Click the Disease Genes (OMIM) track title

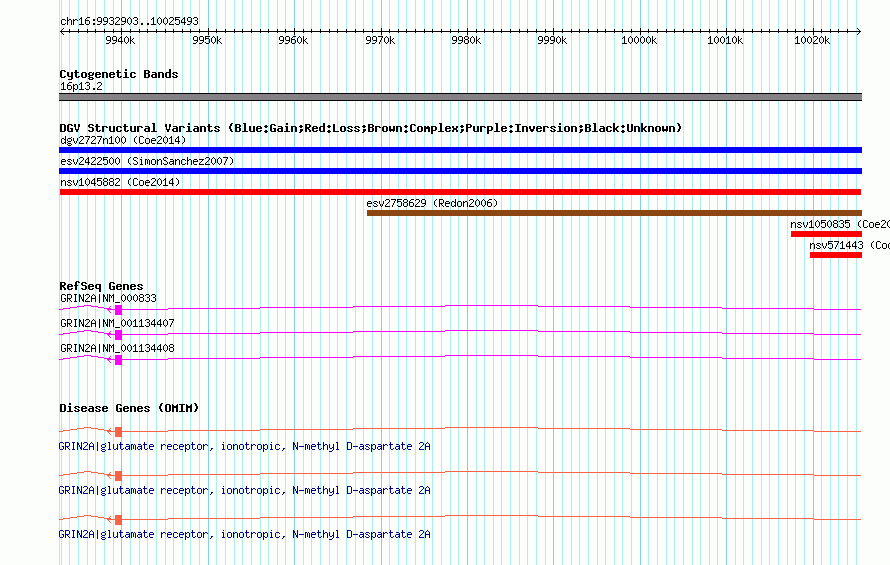(129, 408)
